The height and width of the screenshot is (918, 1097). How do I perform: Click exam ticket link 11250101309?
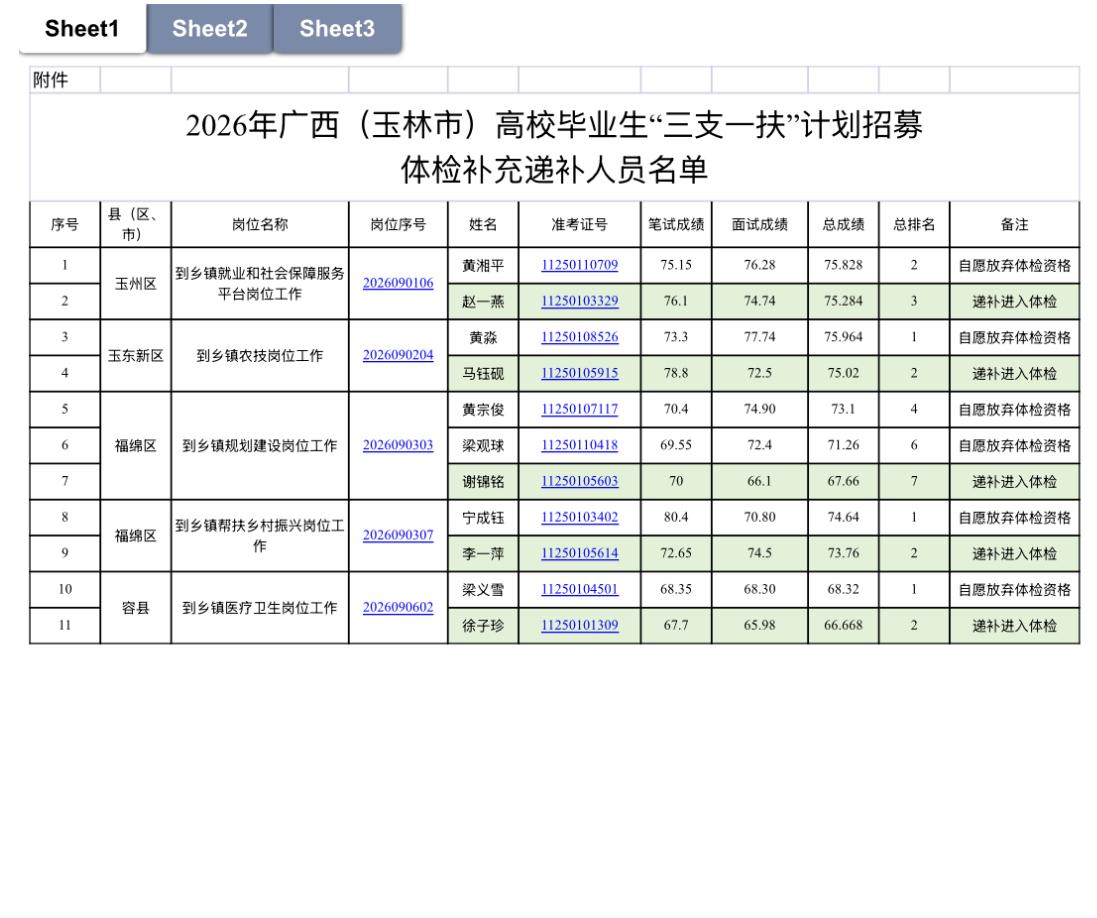(x=579, y=626)
